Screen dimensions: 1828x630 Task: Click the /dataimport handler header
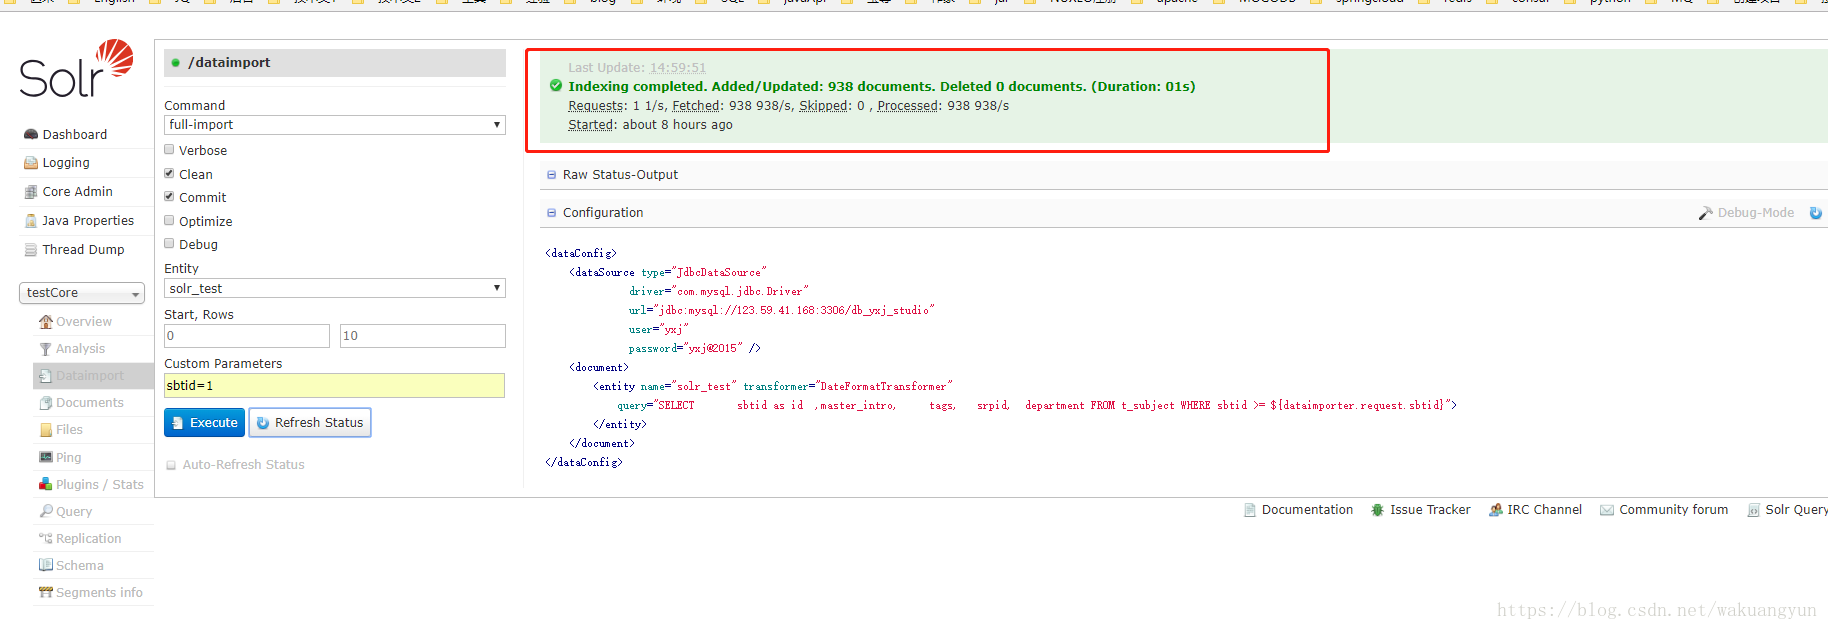click(335, 63)
